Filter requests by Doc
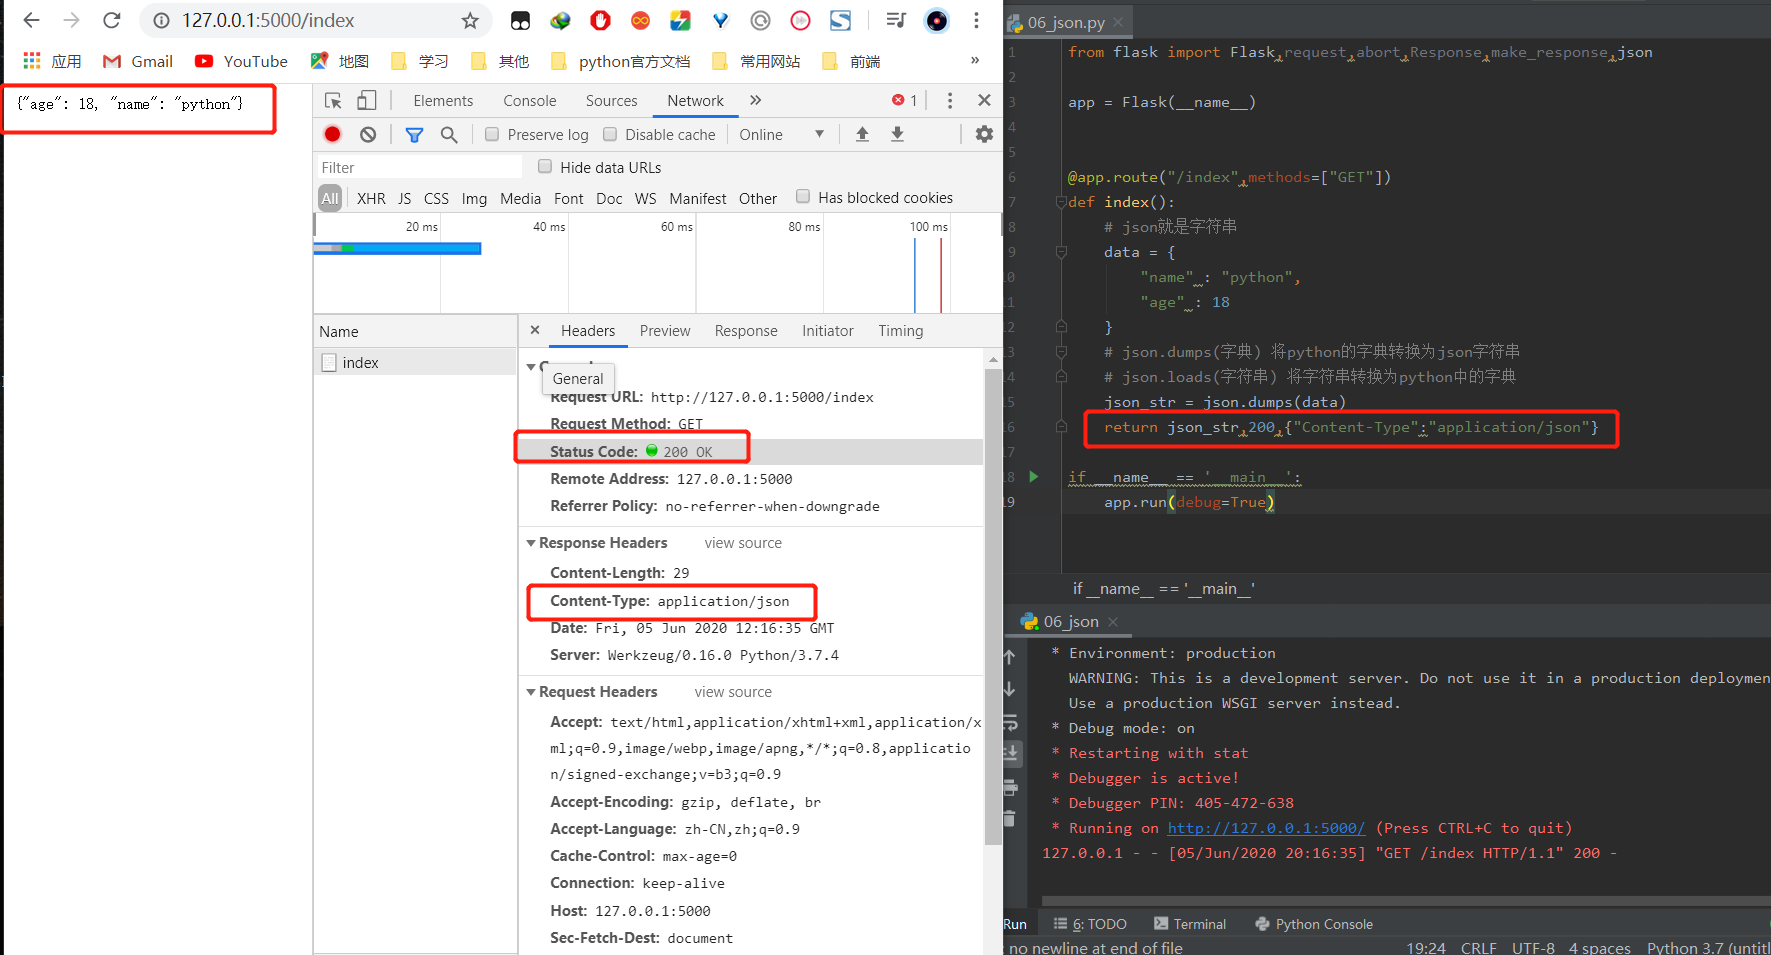The image size is (1771, 955). (x=609, y=198)
